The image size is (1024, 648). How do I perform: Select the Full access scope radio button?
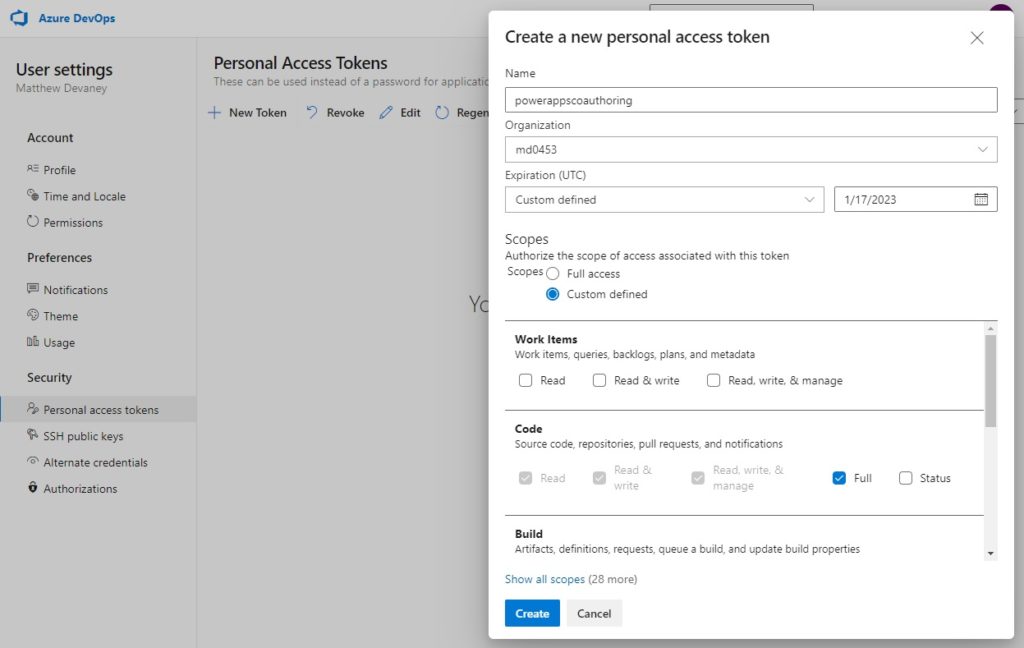pos(552,274)
